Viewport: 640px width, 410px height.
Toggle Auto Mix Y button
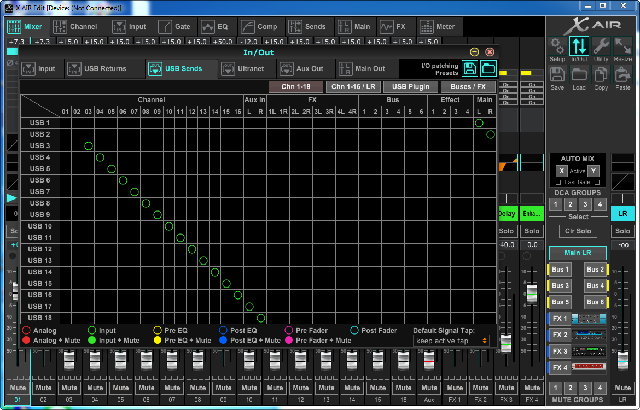click(593, 171)
